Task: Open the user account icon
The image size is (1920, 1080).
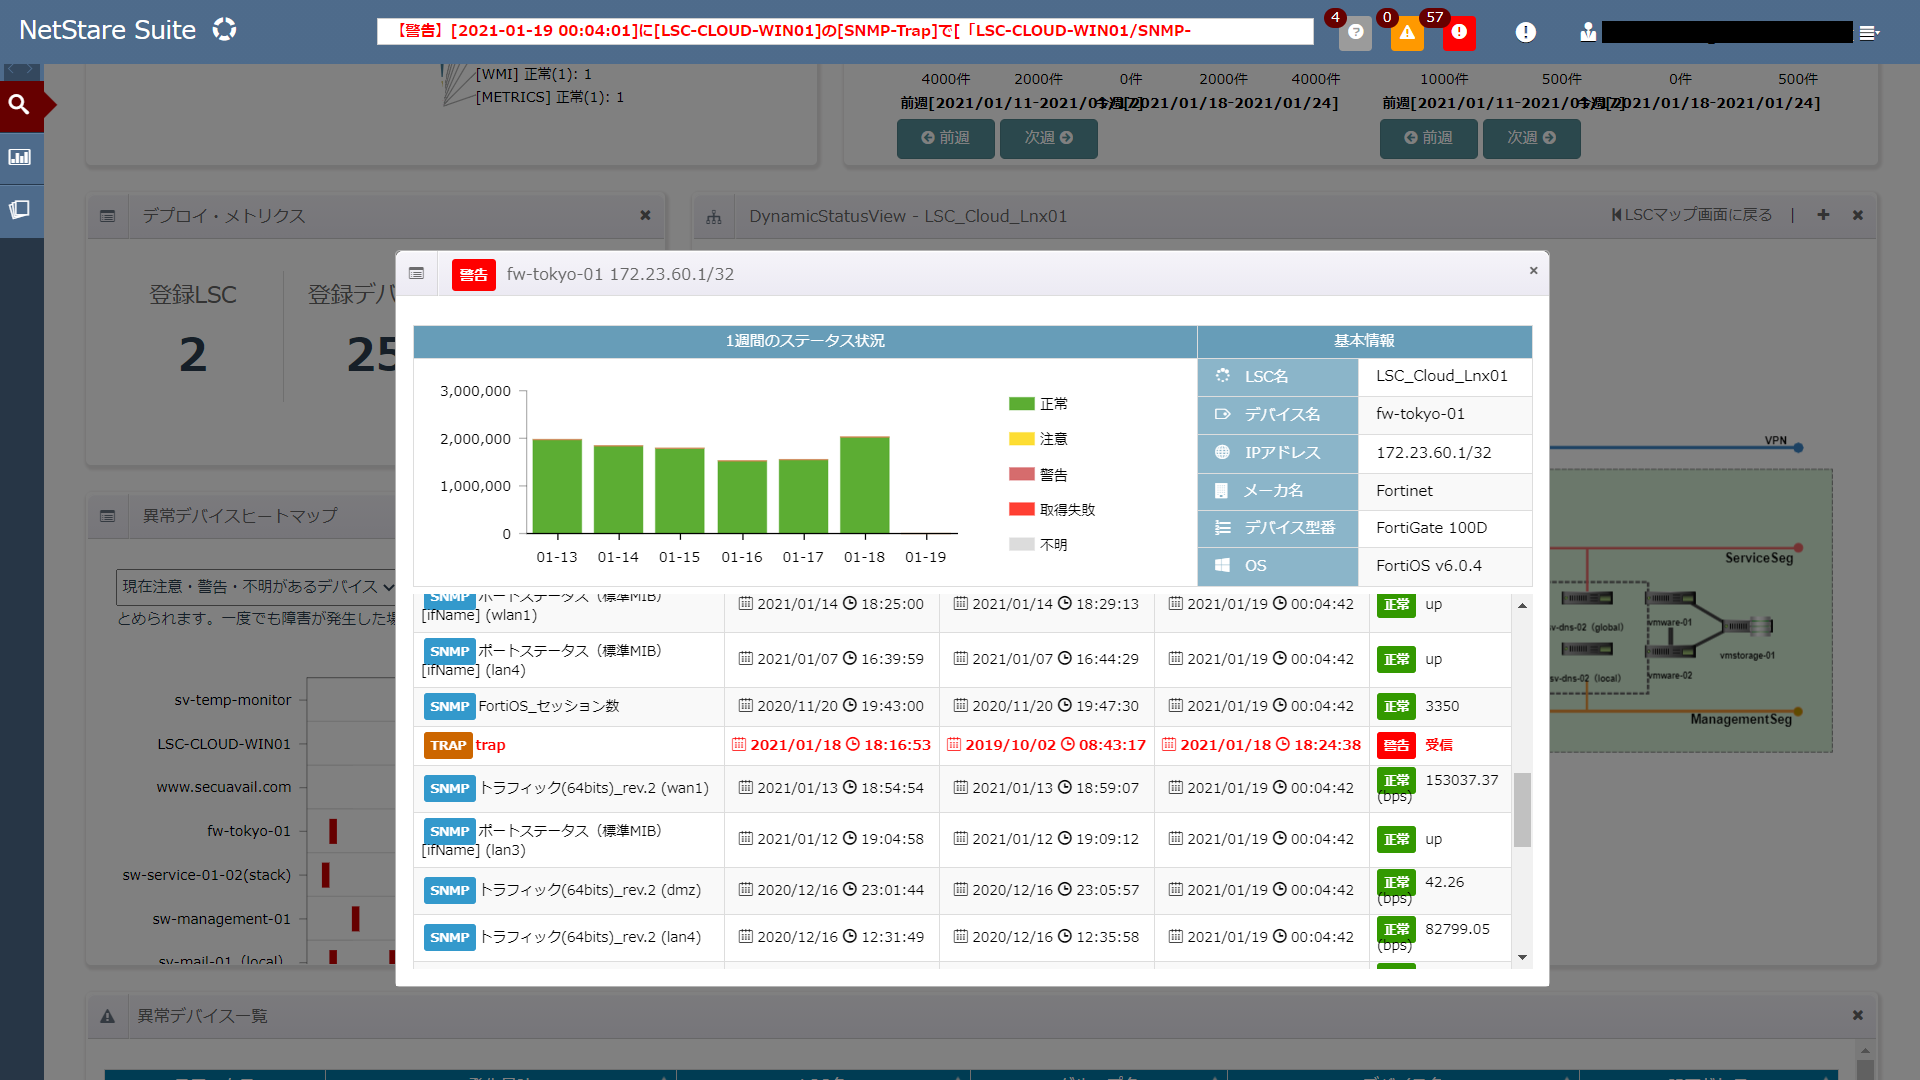Action: tap(1588, 32)
